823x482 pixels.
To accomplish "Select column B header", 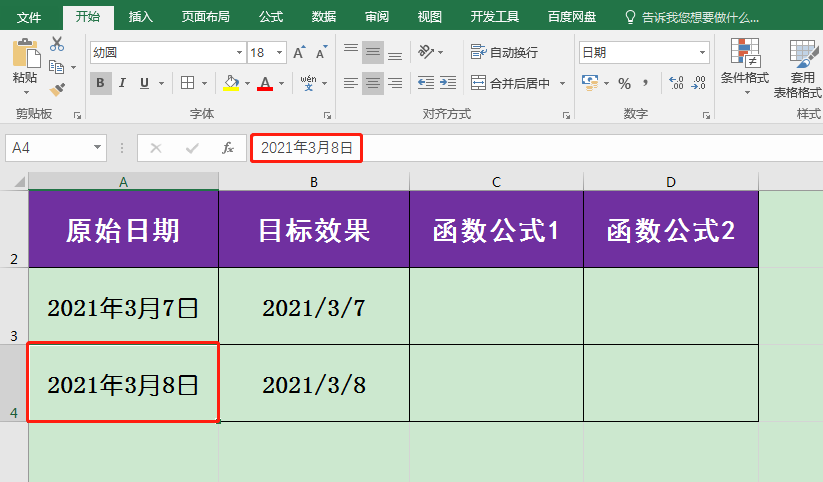I will [x=314, y=182].
